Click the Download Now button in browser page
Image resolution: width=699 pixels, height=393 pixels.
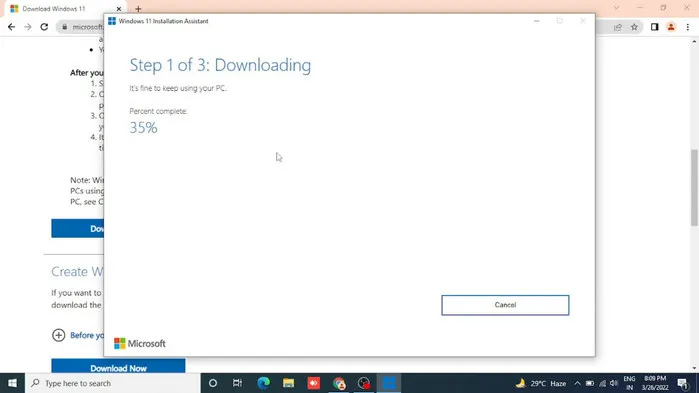pos(118,366)
